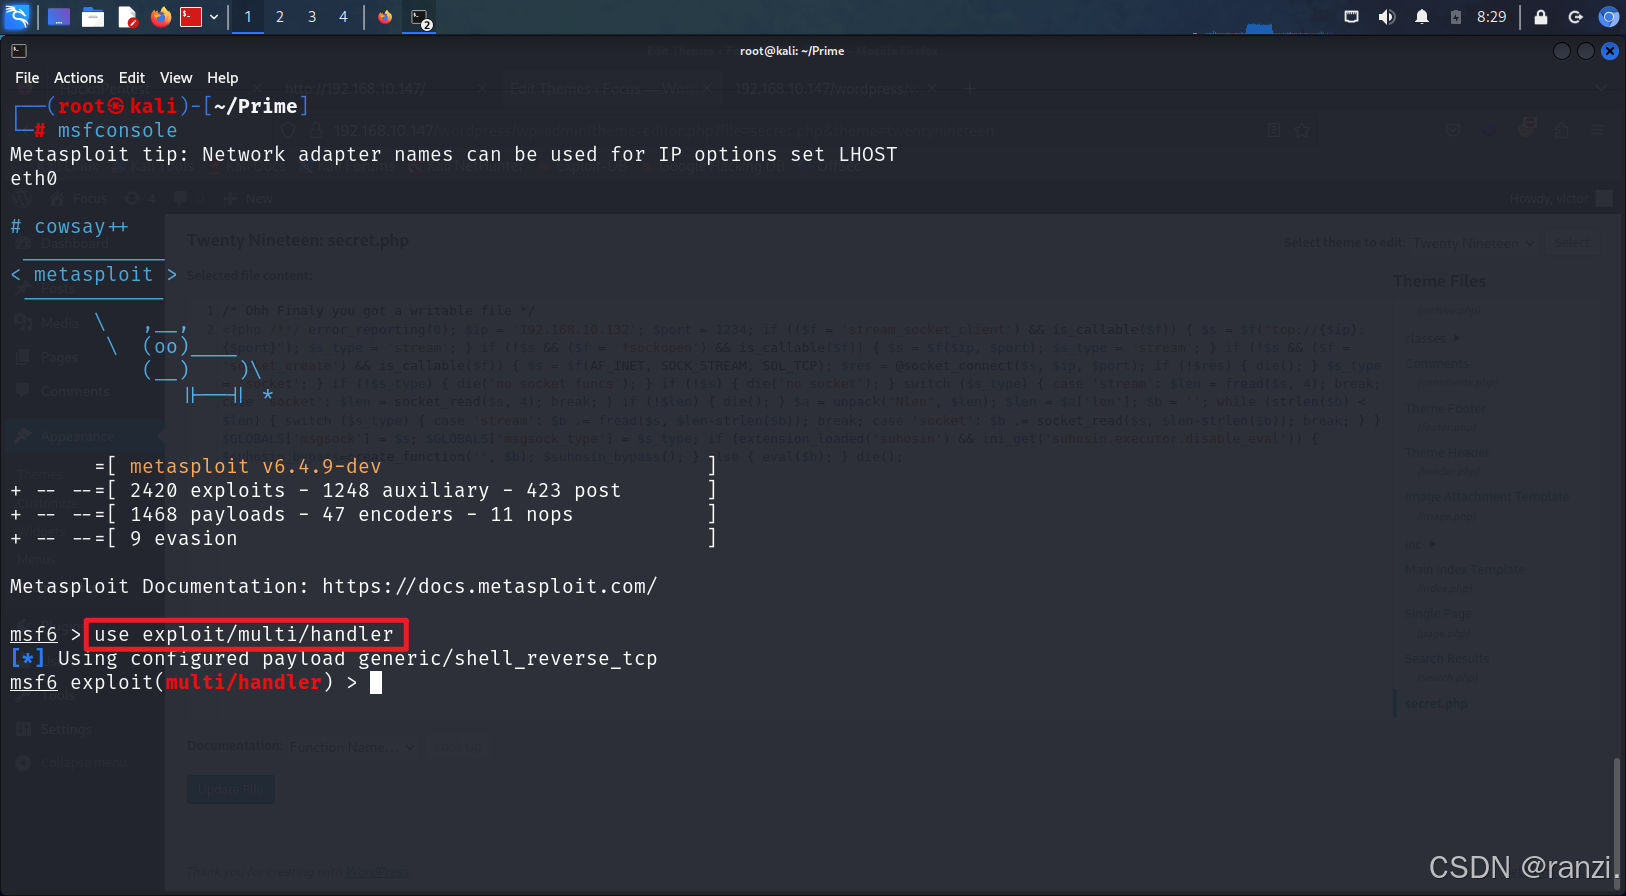
Task: Open the file manager from the panel
Action: [x=93, y=17]
